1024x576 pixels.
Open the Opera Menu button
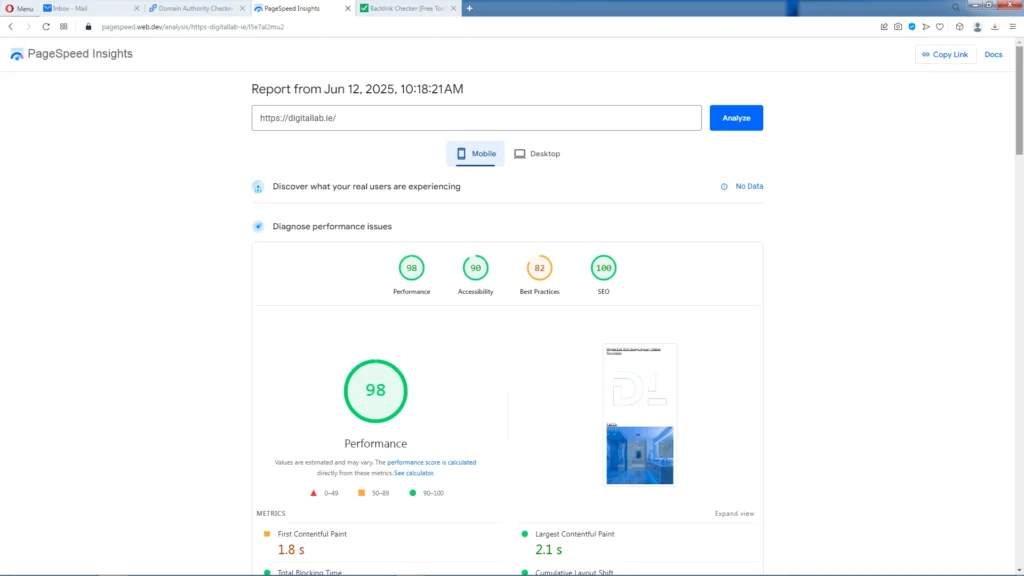[x=20, y=8]
